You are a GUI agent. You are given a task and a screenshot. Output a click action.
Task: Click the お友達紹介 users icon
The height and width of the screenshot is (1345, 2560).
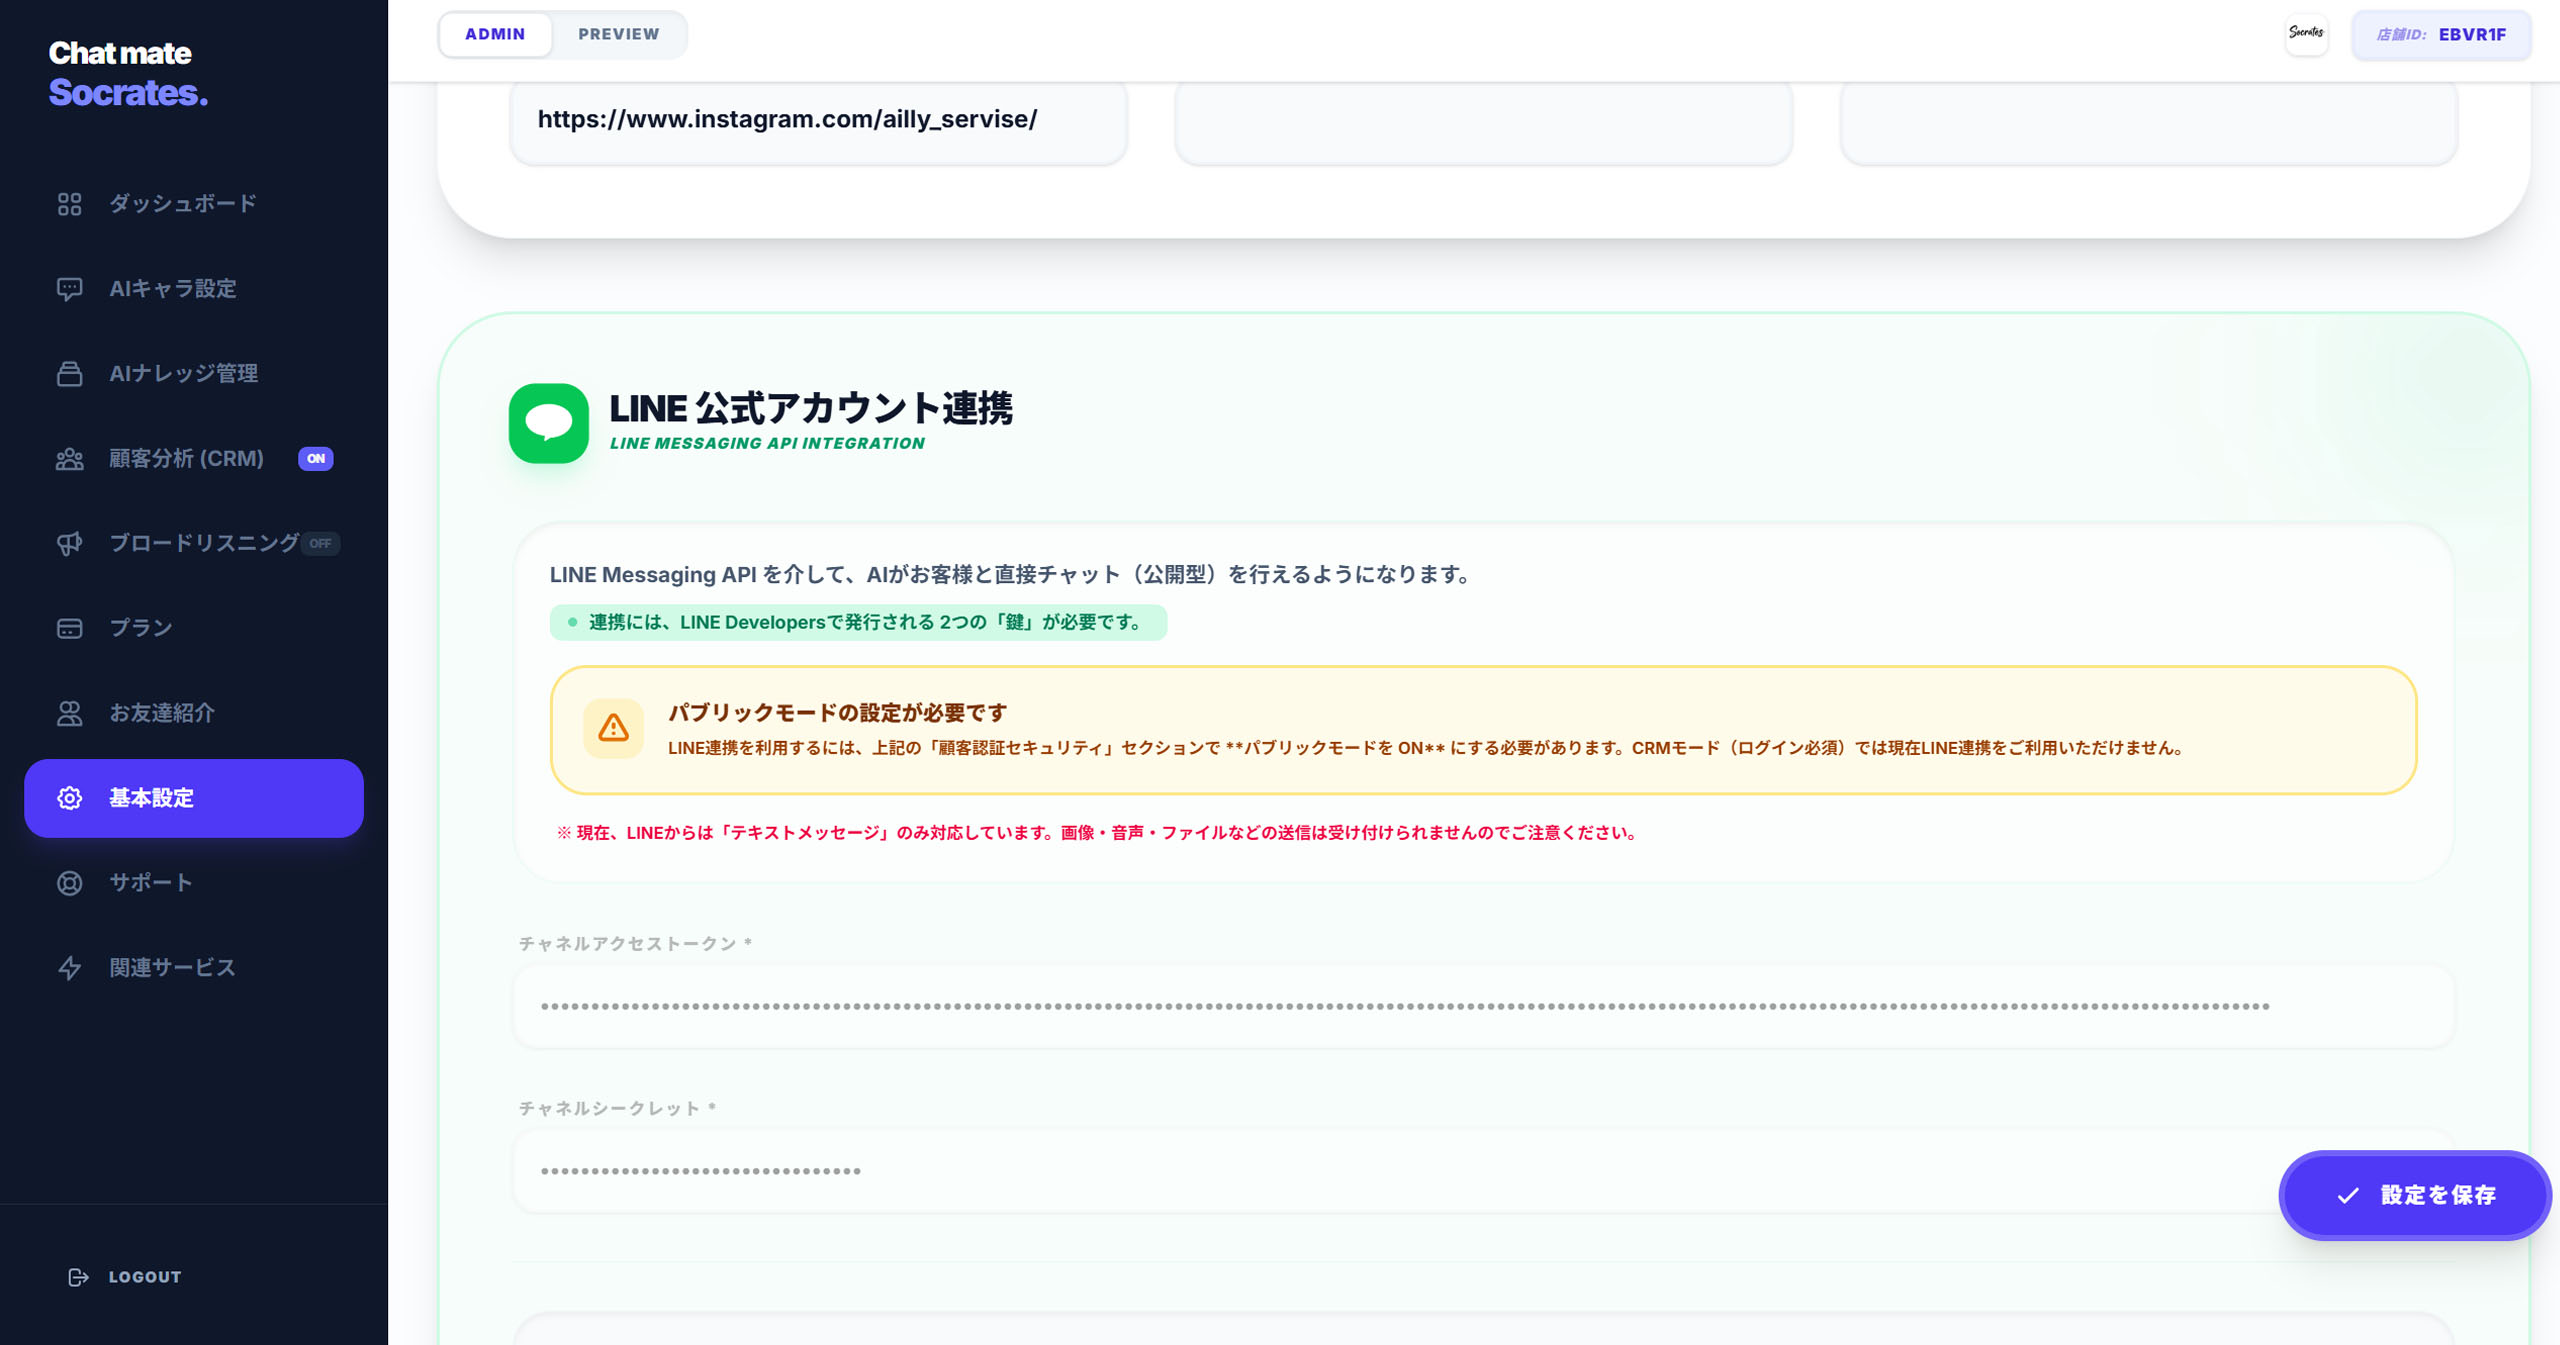coord(69,713)
